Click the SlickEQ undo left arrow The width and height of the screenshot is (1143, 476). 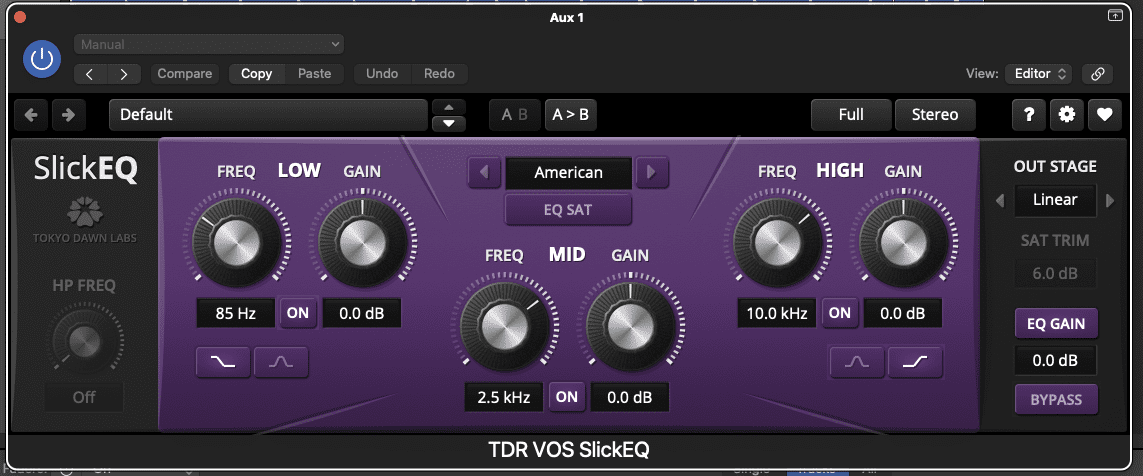pyautogui.click(x=32, y=114)
